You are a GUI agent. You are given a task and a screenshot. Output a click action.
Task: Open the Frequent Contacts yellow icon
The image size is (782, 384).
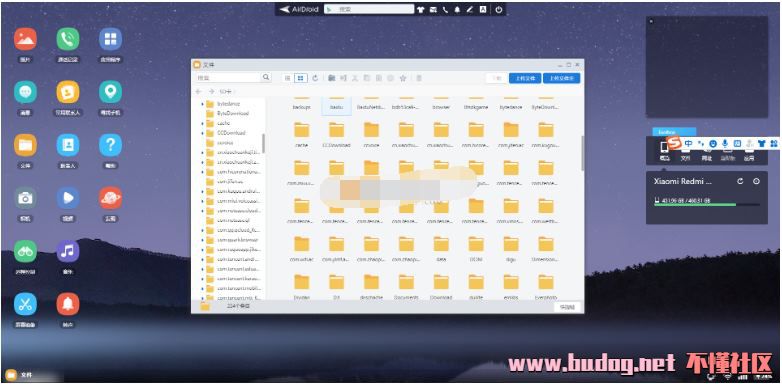pyautogui.click(x=68, y=92)
